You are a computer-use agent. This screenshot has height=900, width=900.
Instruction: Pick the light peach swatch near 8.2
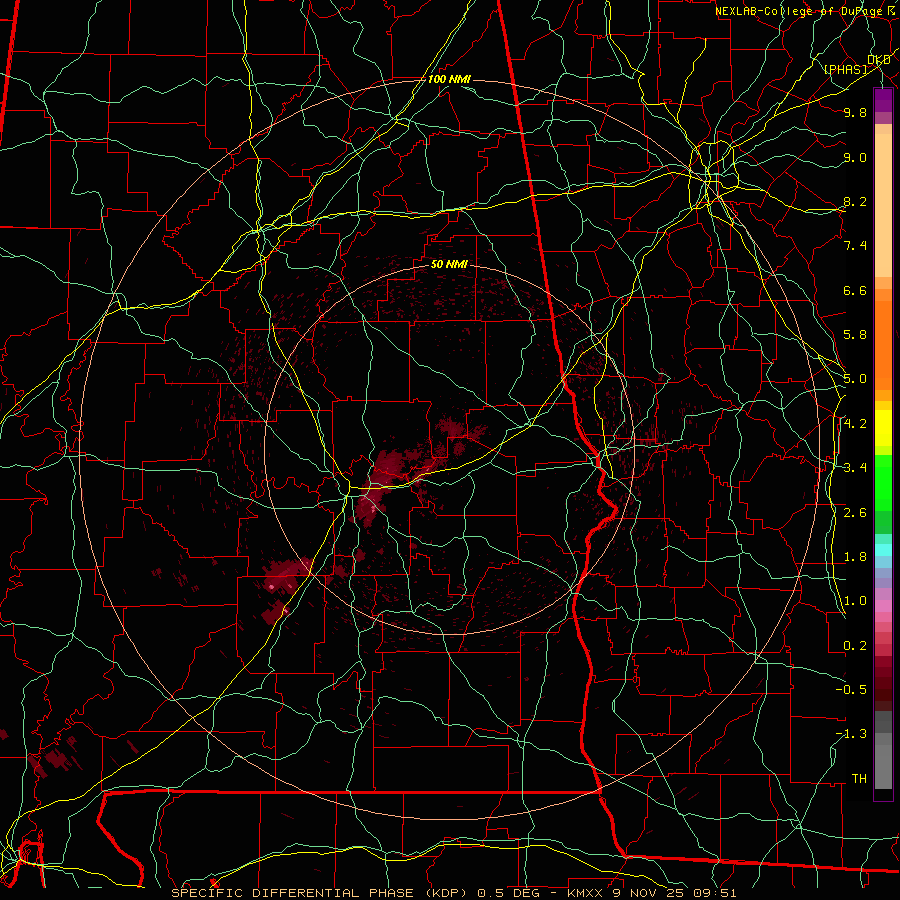tap(883, 205)
